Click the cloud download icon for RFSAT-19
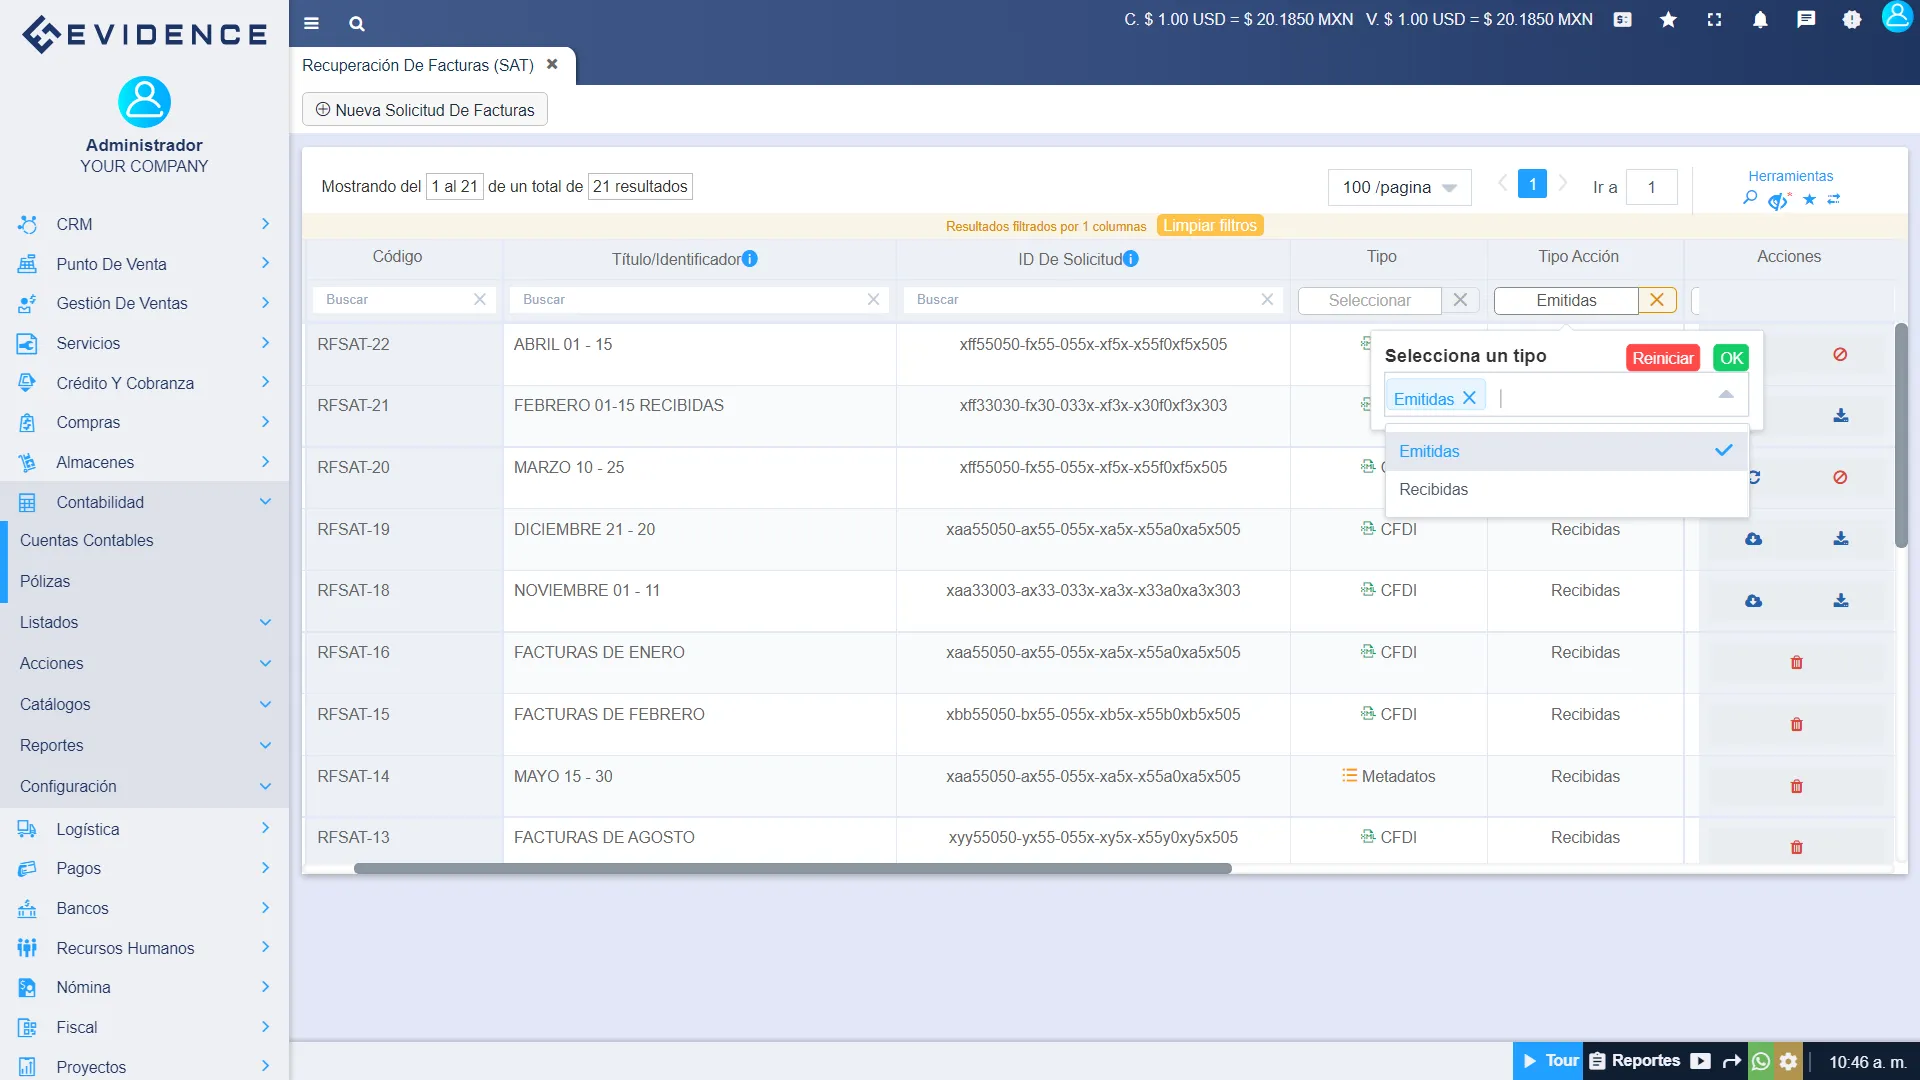The height and width of the screenshot is (1080, 1920). [1753, 539]
